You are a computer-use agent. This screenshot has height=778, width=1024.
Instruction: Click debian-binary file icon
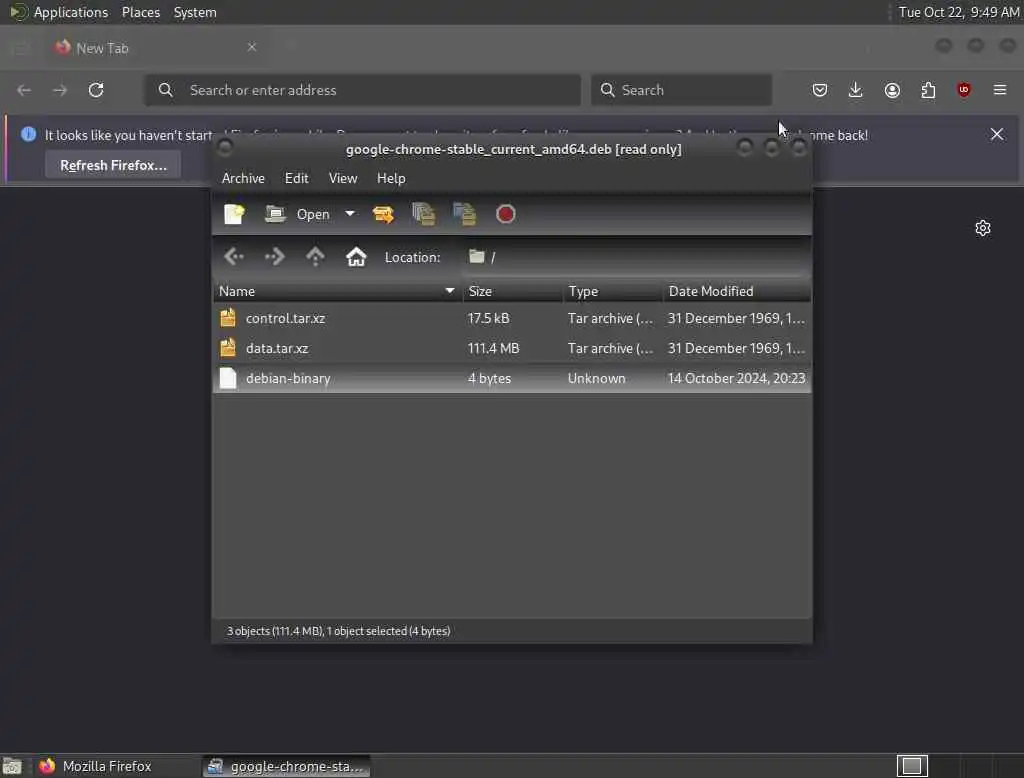228,378
